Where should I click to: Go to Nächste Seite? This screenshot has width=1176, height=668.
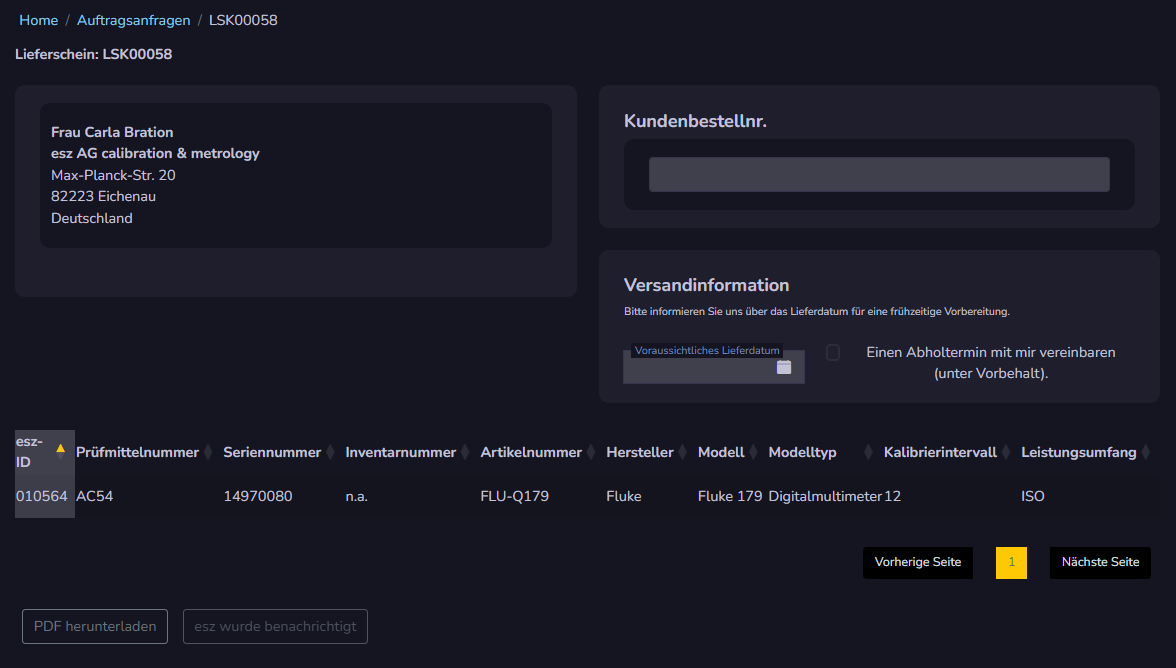[1100, 562]
